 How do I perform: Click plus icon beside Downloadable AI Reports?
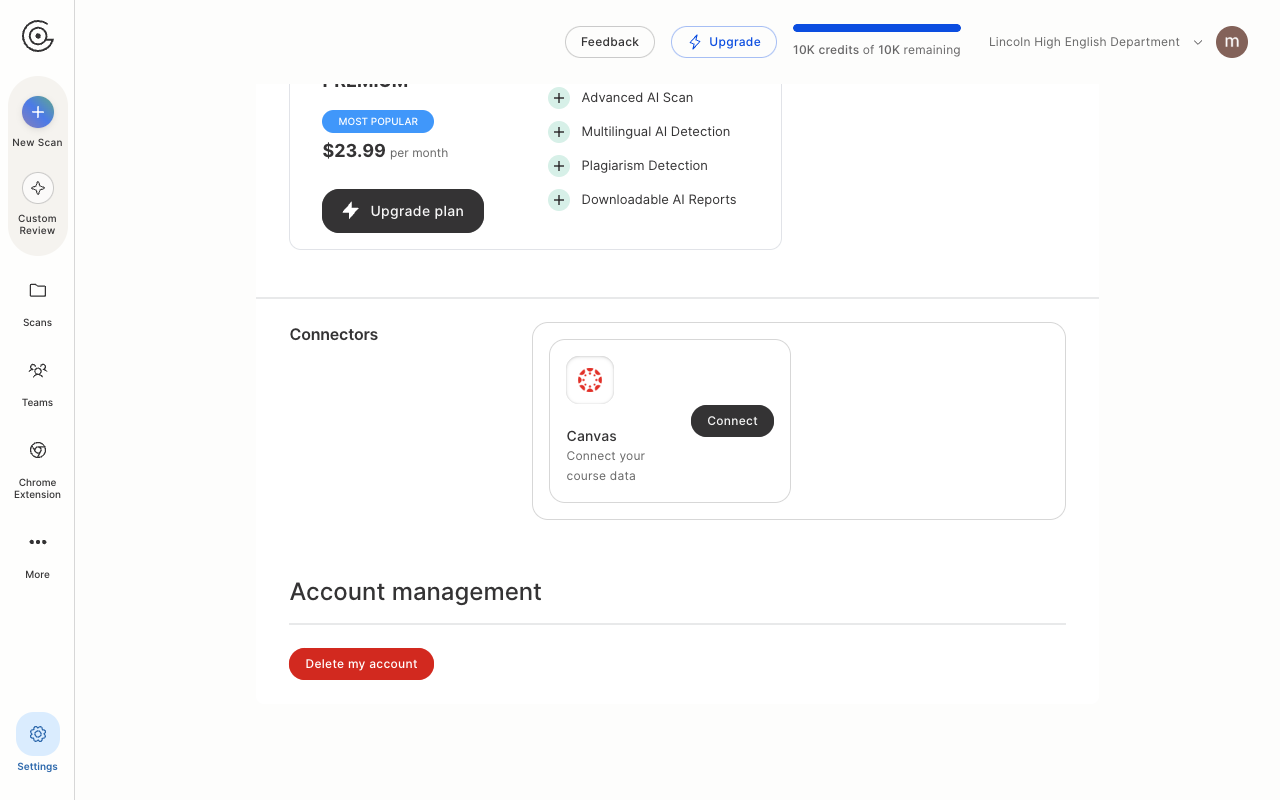coord(559,200)
